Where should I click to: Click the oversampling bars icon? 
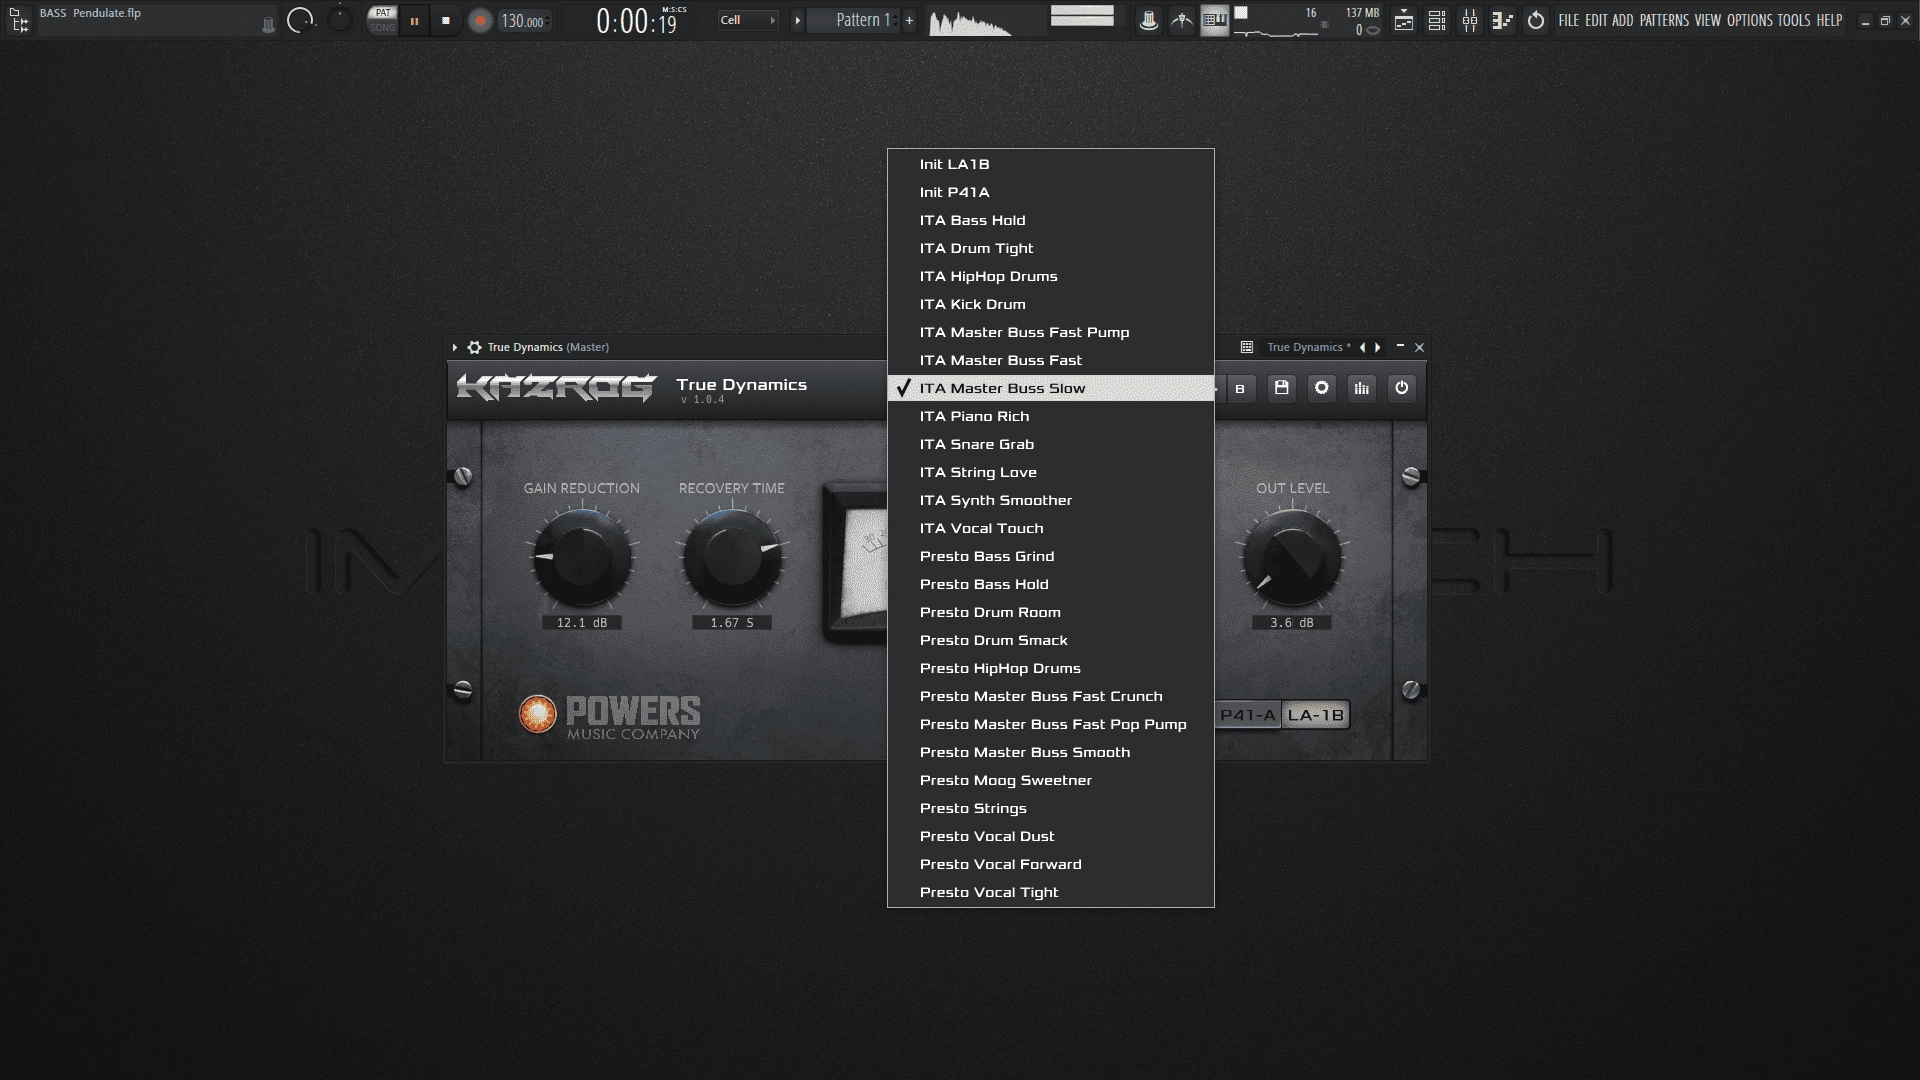pyautogui.click(x=1362, y=388)
